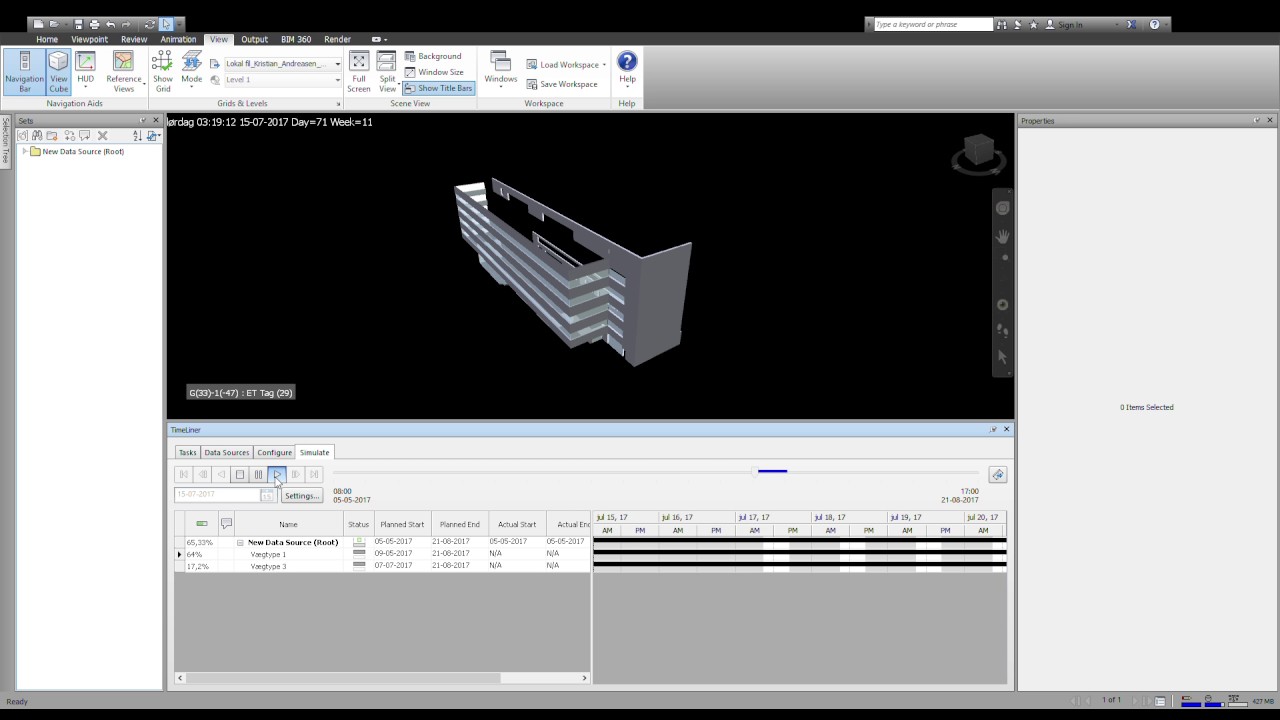Open the Split View menu
Screen dimensions: 1280x720
pyautogui.click(x=387, y=72)
